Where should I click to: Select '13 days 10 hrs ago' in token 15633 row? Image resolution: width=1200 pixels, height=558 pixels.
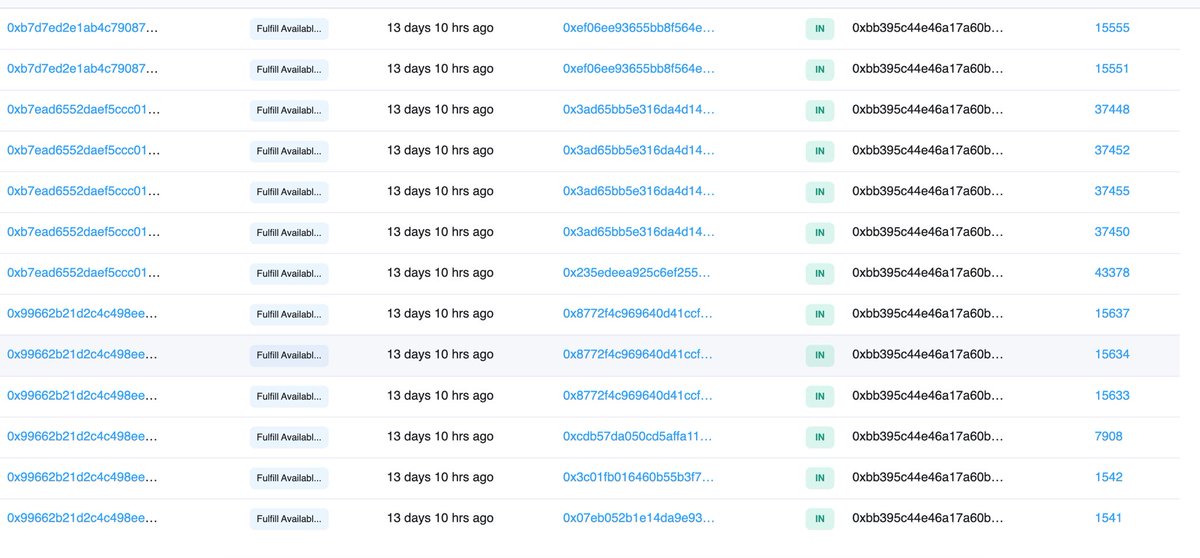pyautogui.click(x=440, y=395)
